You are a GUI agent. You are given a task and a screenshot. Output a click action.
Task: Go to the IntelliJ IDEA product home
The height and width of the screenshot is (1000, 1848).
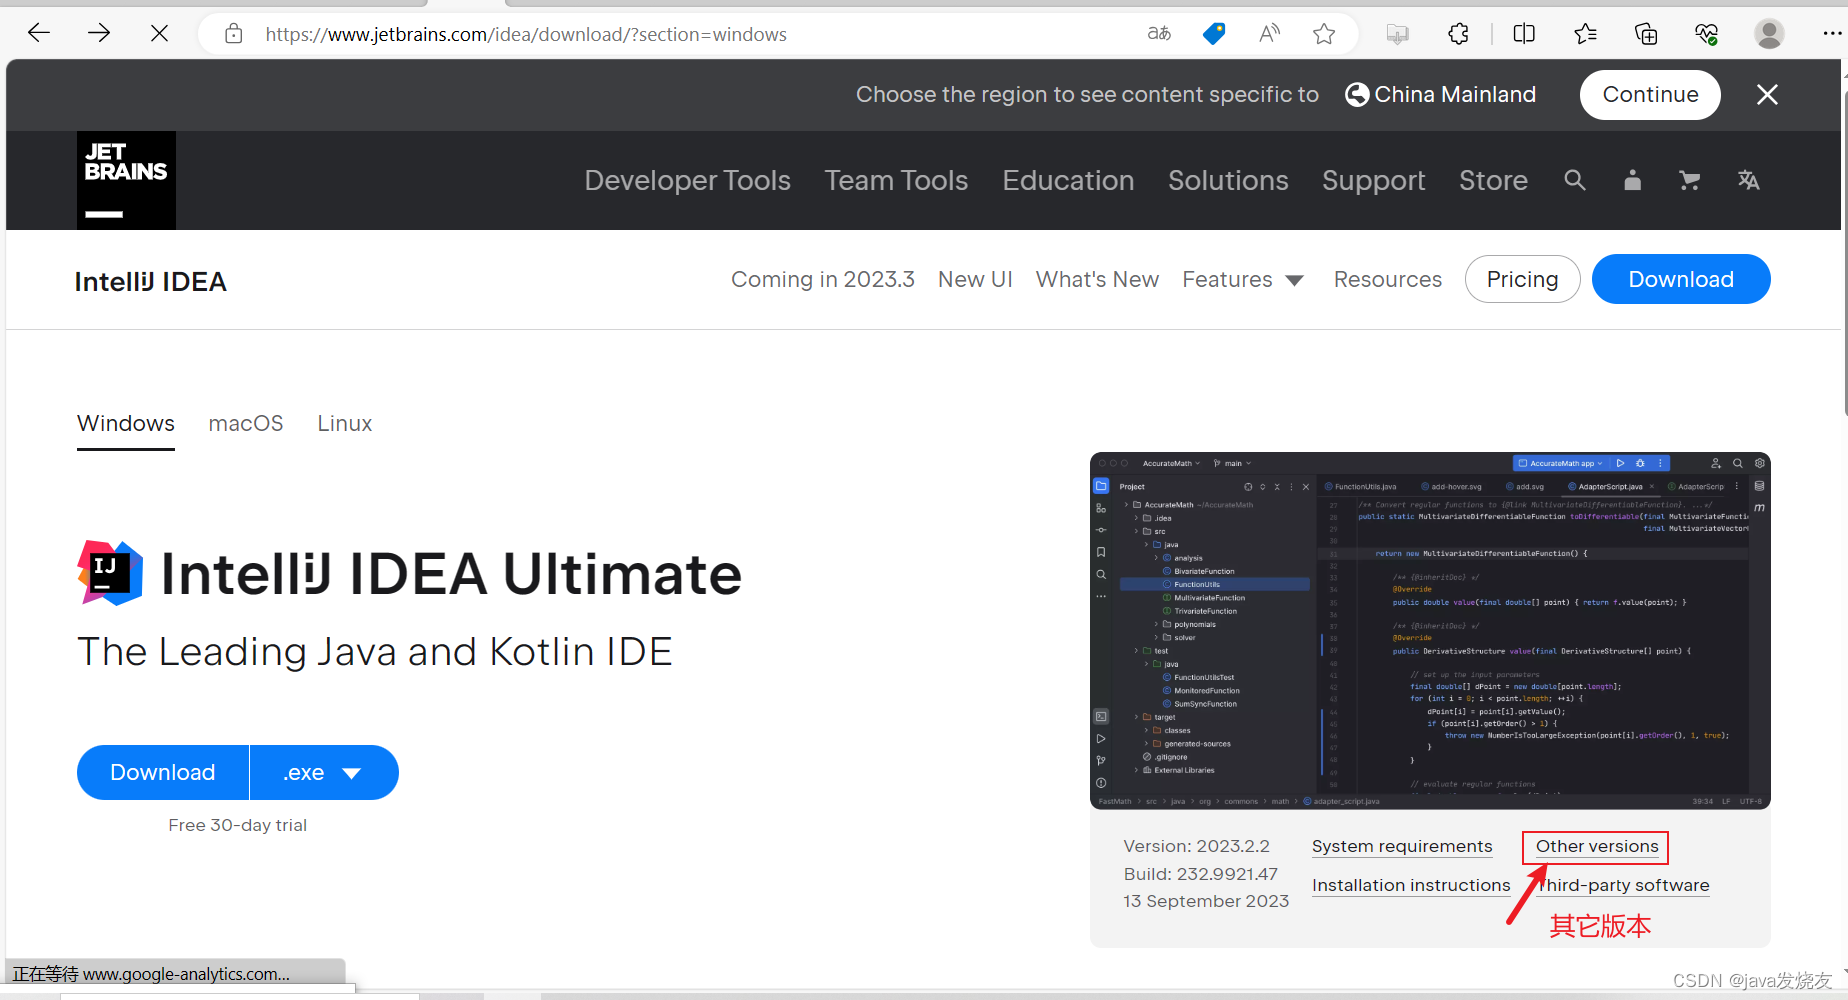(x=151, y=282)
